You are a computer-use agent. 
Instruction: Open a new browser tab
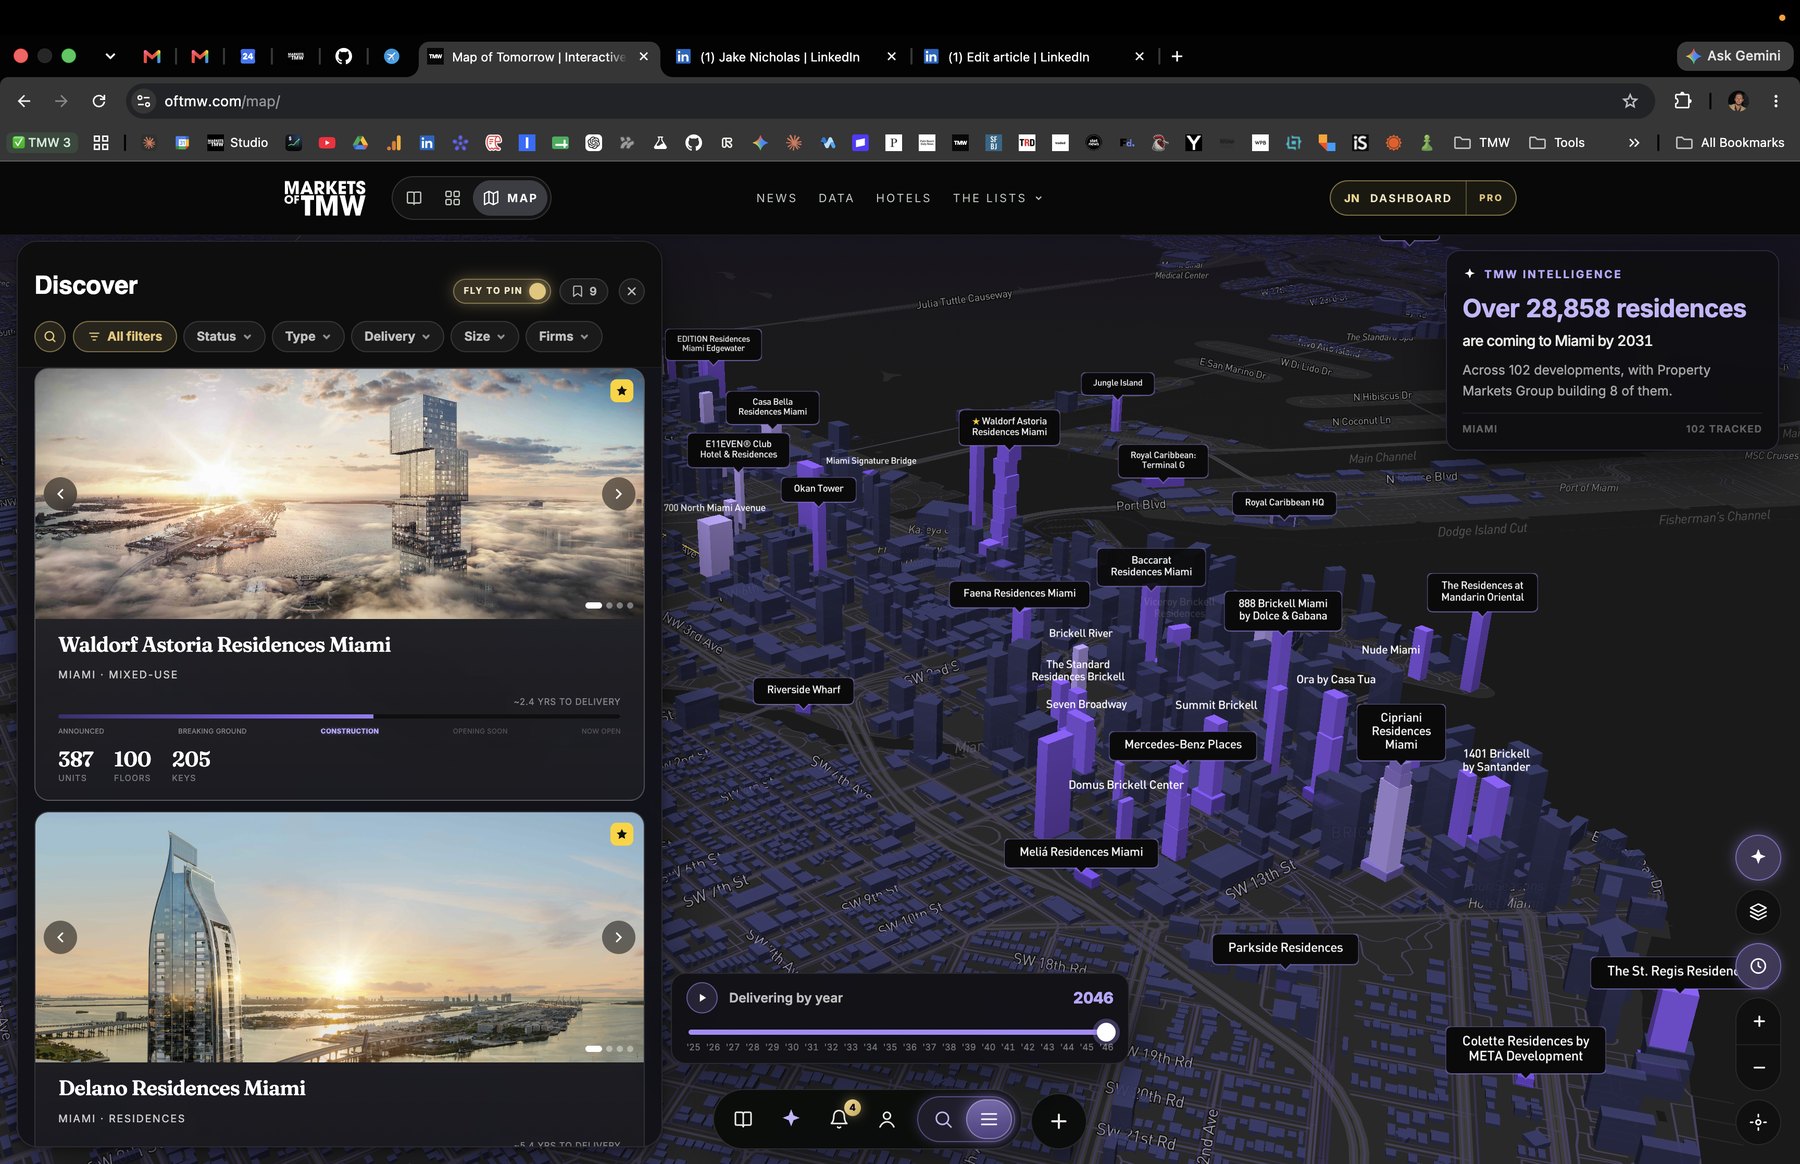coord(1177,57)
